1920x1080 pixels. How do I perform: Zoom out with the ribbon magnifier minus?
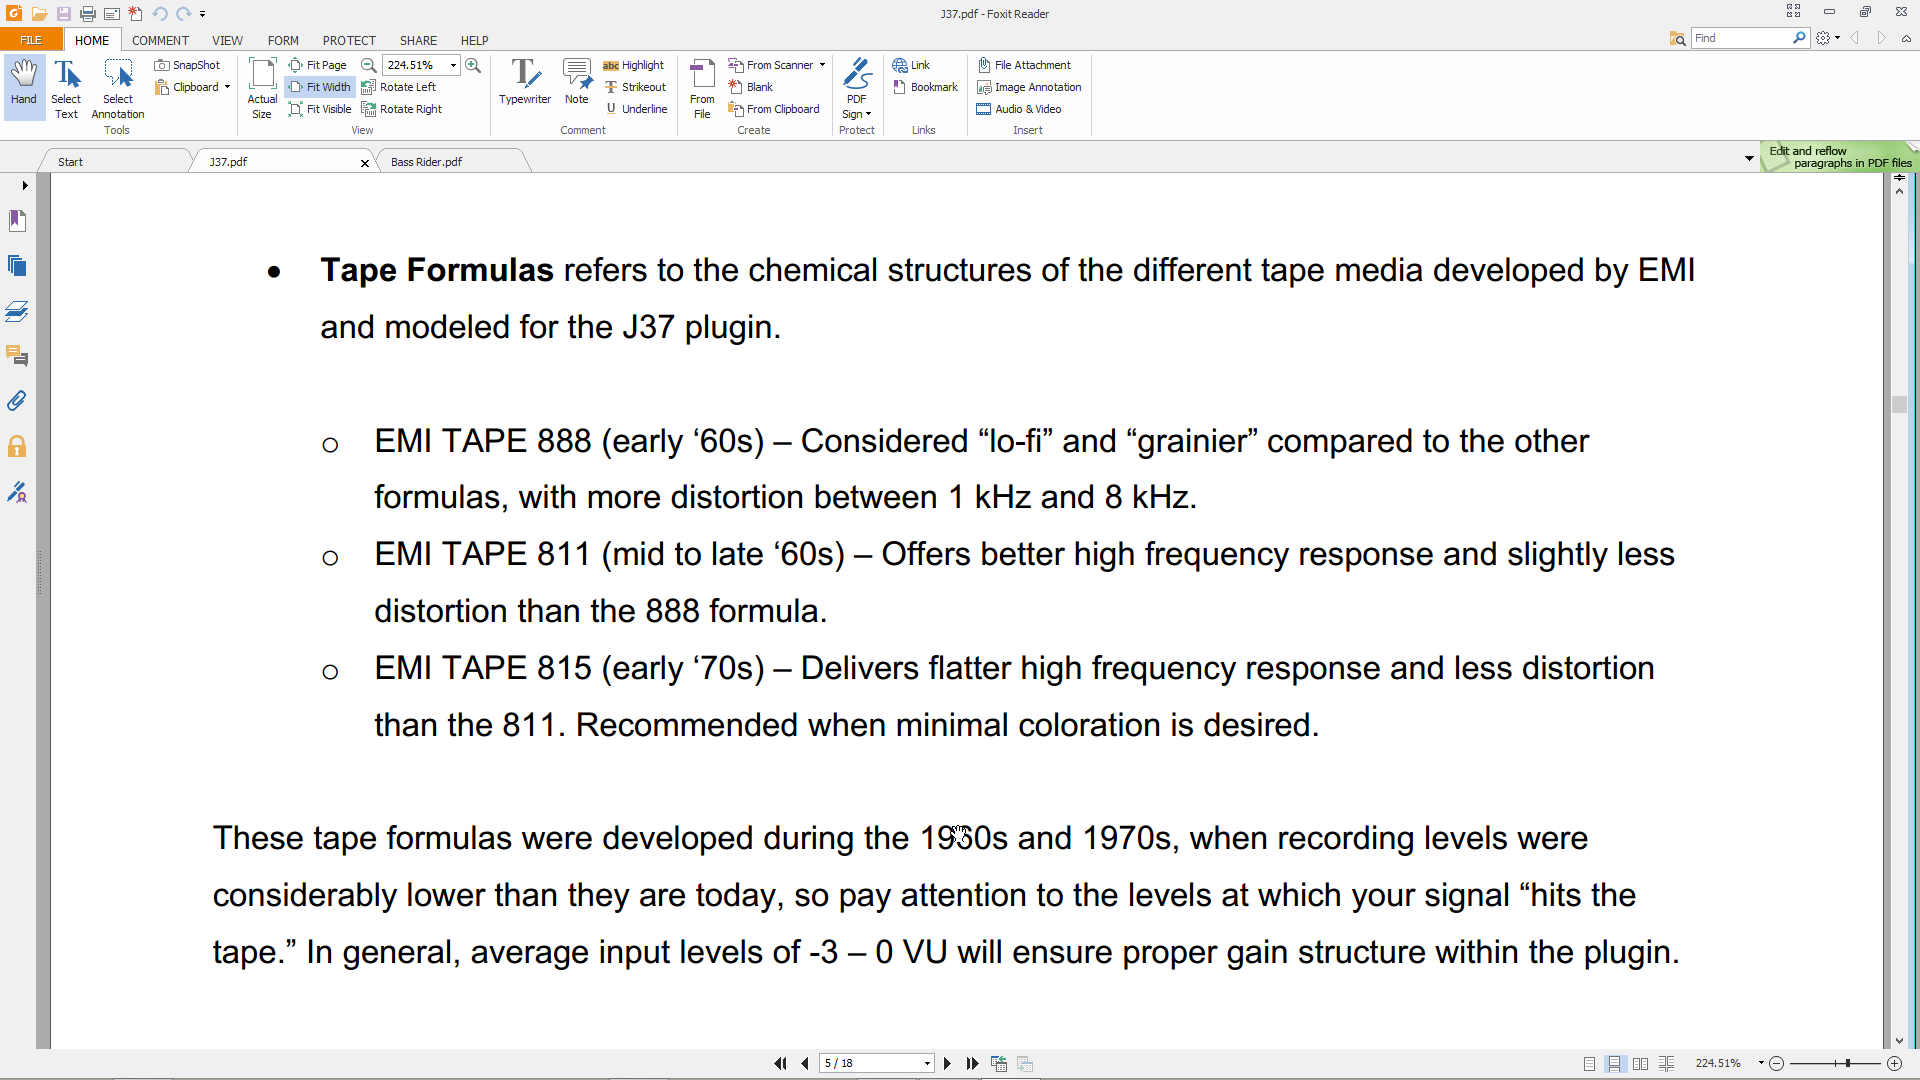(x=369, y=65)
